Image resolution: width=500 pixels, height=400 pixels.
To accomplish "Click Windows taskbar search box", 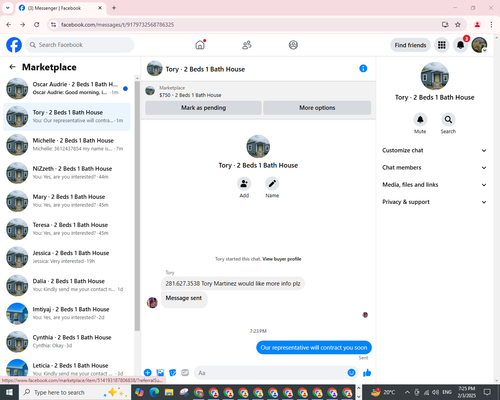I will click(x=74, y=392).
